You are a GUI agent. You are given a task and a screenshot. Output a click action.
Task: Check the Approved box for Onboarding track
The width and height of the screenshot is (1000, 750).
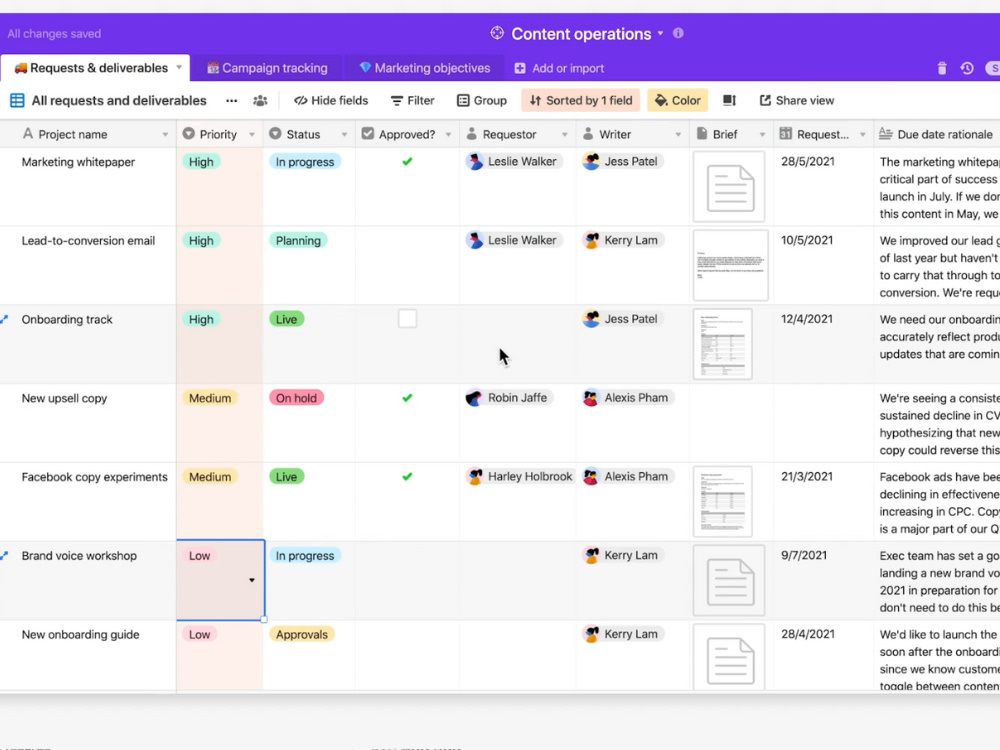(x=407, y=318)
